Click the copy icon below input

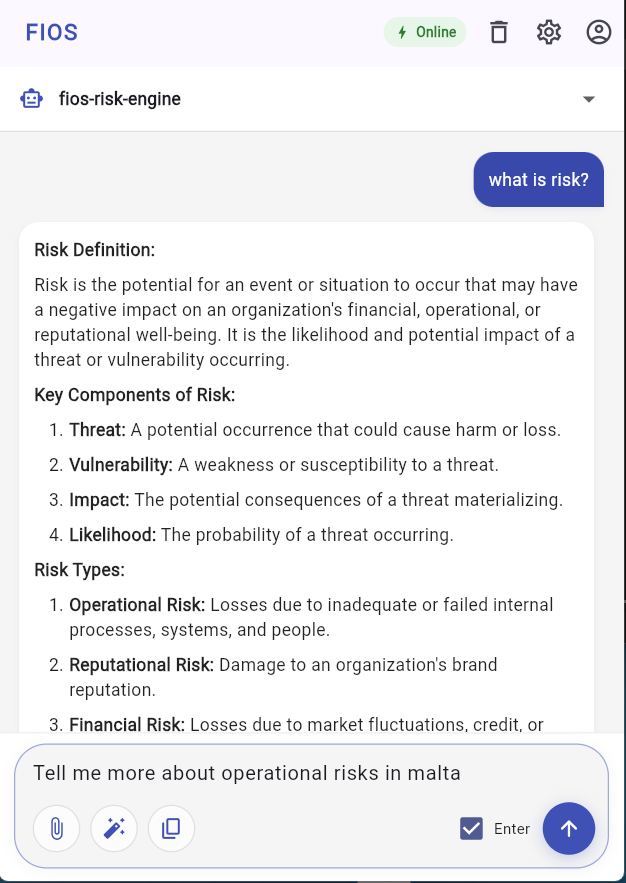coord(171,828)
